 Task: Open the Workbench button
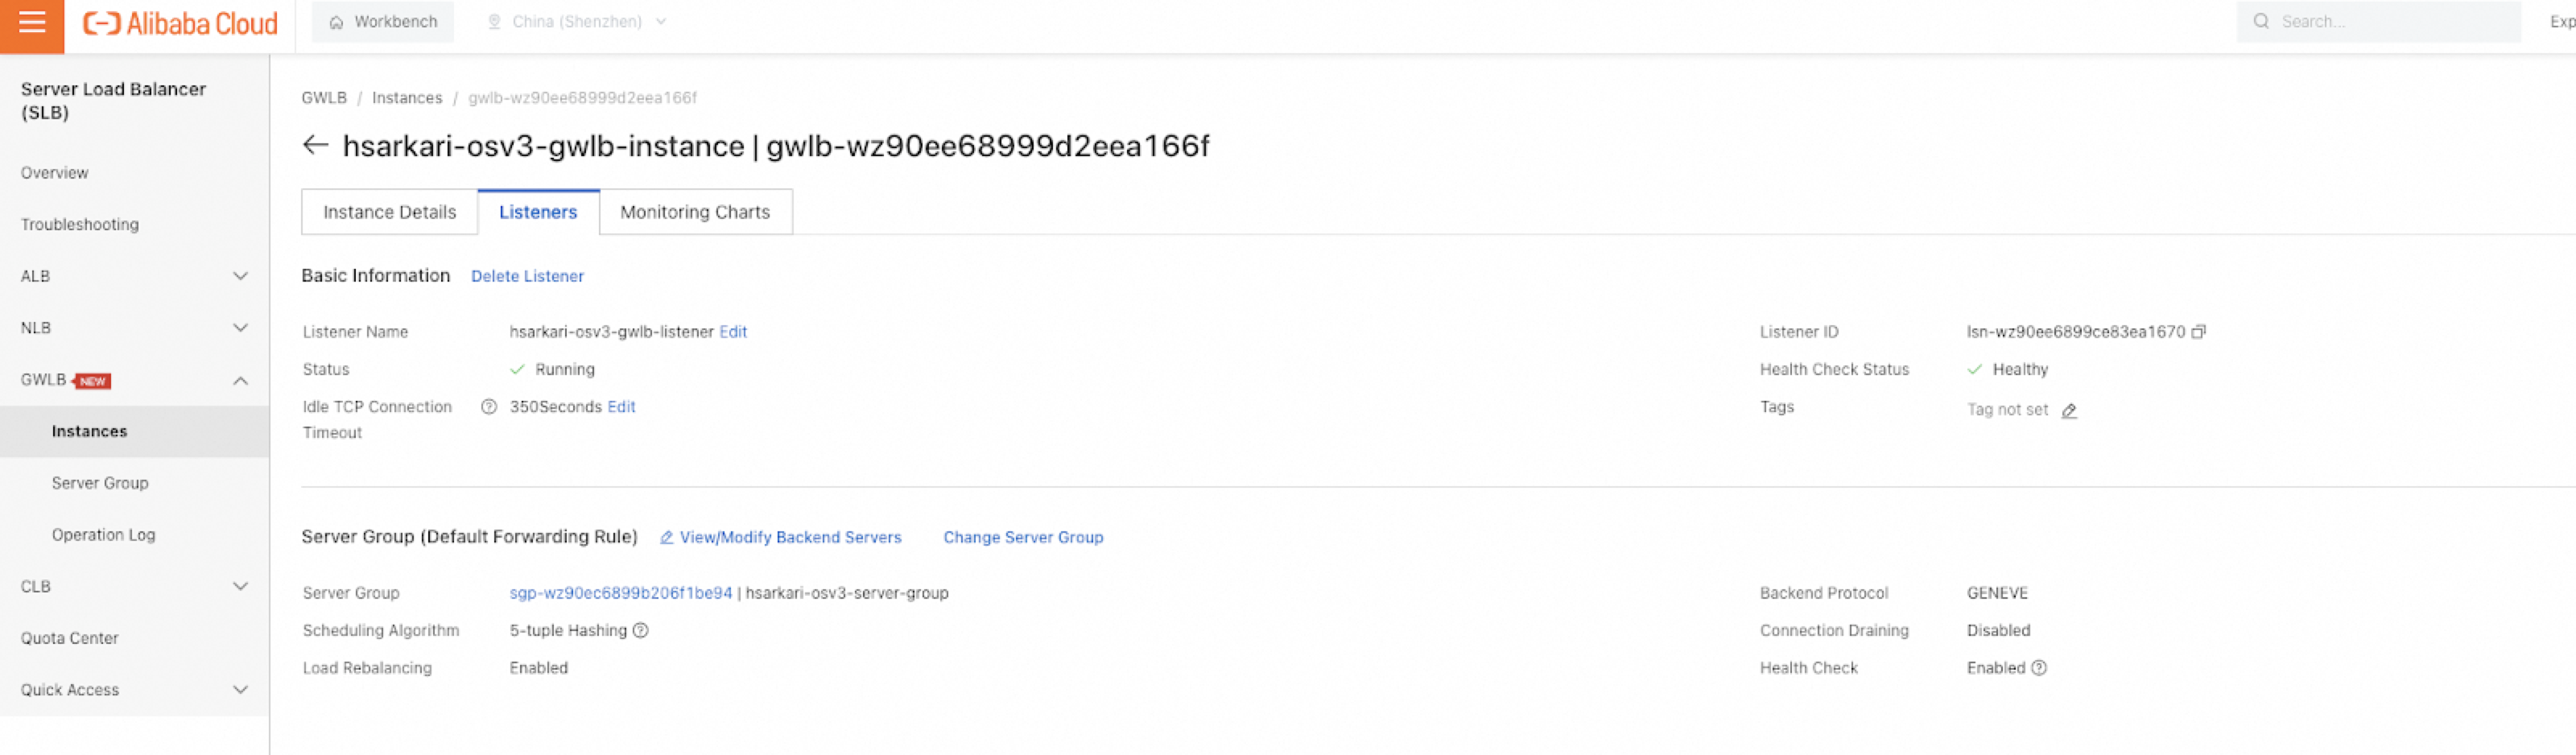point(383,22)
